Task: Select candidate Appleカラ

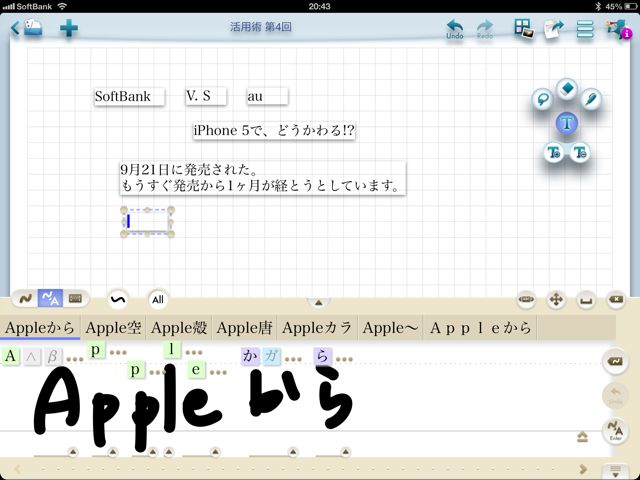Action: (x=317, y=327)
